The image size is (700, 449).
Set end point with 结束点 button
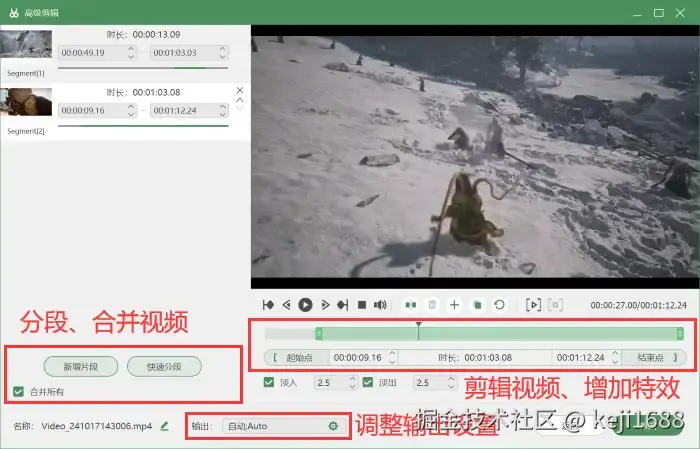[654, 358]
